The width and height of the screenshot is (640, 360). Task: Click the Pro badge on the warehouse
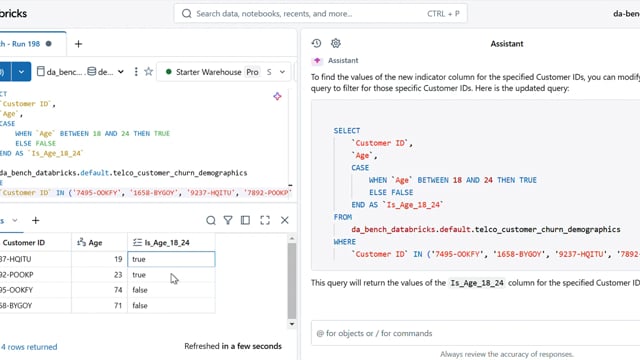pyautogui.click(x=252, y=72)
